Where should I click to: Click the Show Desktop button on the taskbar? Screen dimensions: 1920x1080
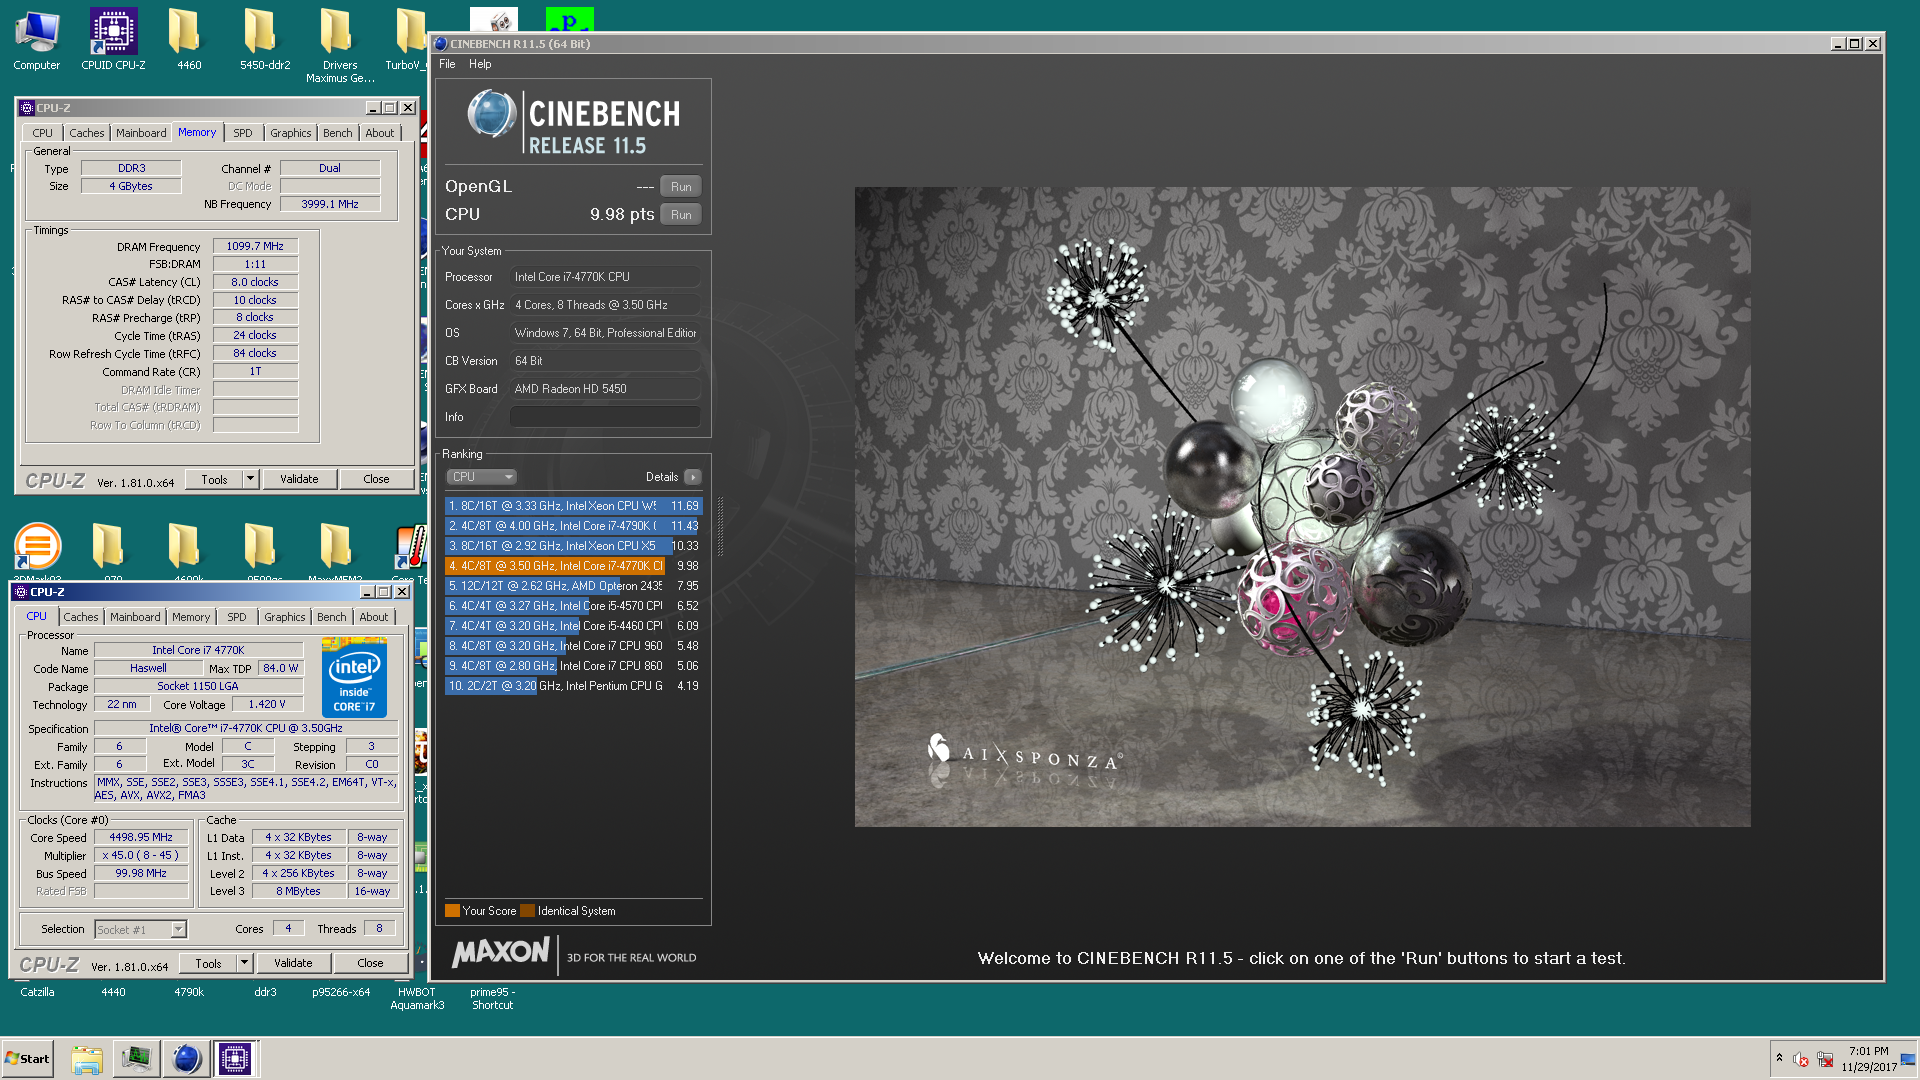(1908, 1059)
